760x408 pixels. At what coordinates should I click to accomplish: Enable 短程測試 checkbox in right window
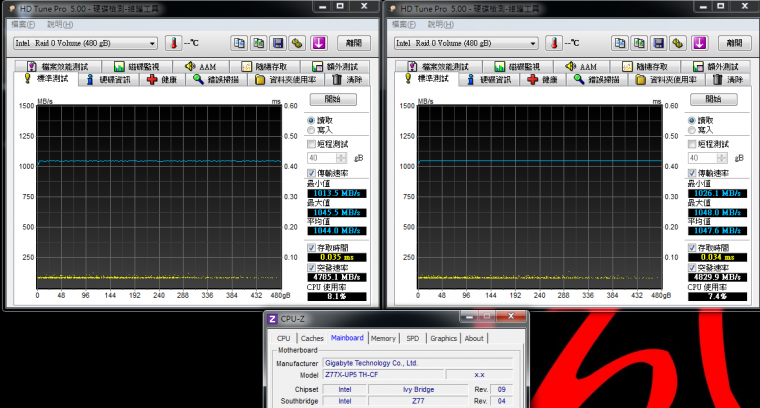(690, 144)
